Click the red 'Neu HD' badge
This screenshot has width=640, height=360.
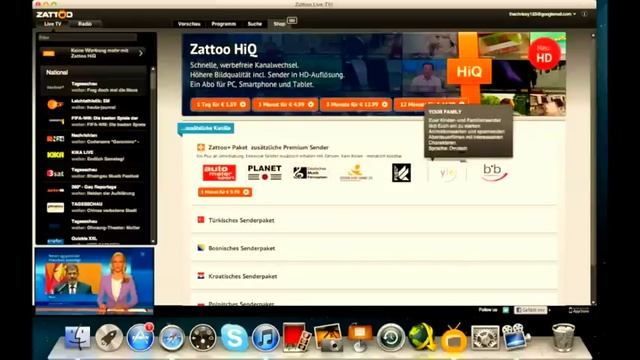544,54
